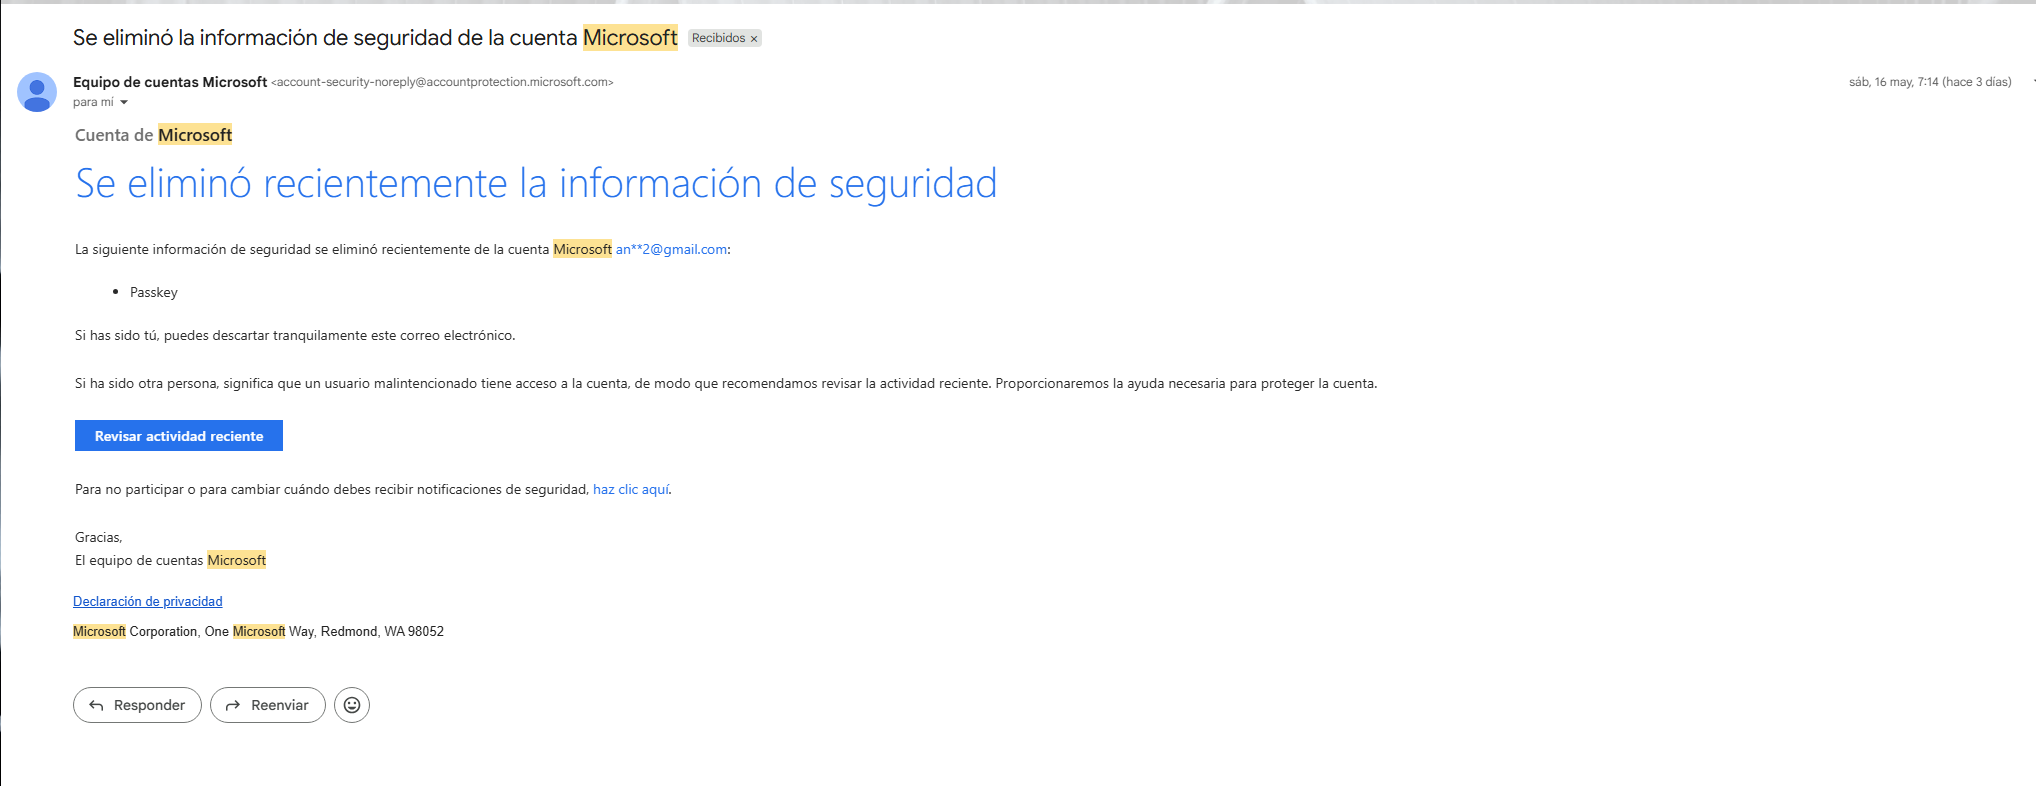Screen dimensions: 2036x786
Task: Open the 'Declaración de privacidad' link
Action: pos(148,601)
